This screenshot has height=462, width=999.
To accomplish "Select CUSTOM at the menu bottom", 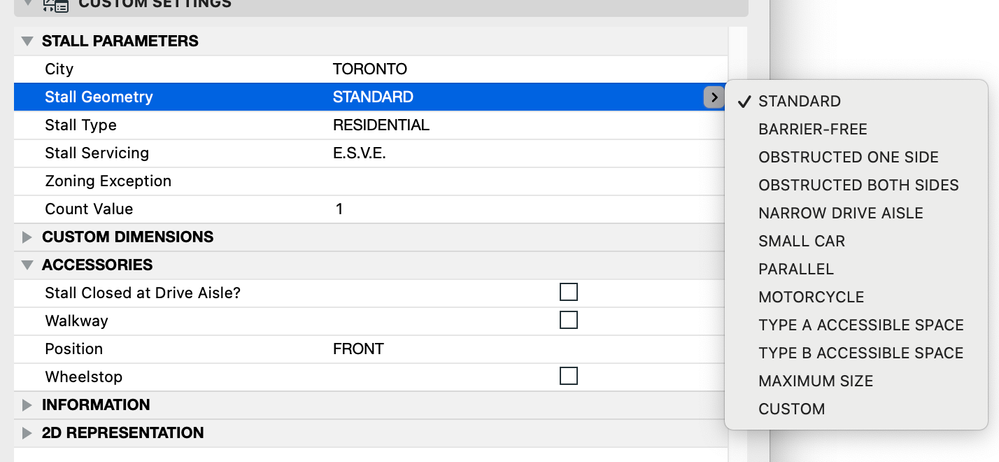I will pos(791,409).
